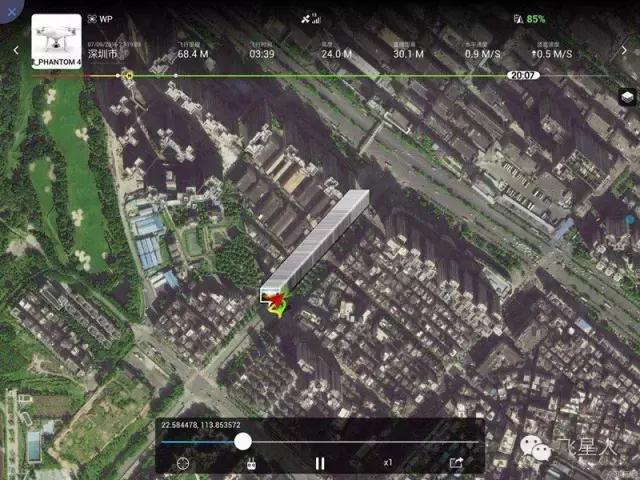Tap the WP flight mode indicator
Screen dimensions: 640x480
(x=100, y=19)
